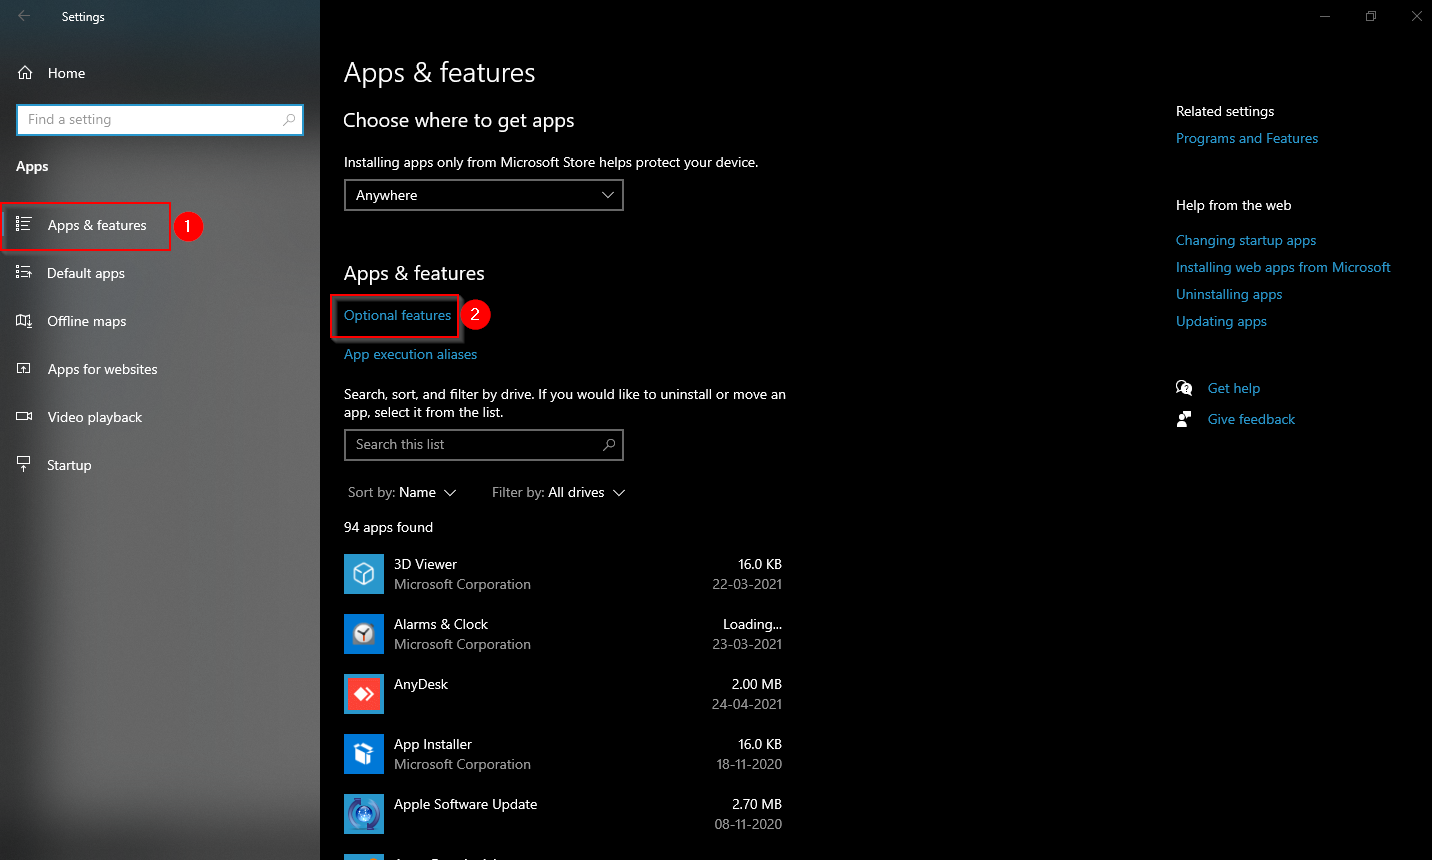Viewport: 1432px width, 860px height.
Task: Click the AnyDesk app icon
Action: 364,694
